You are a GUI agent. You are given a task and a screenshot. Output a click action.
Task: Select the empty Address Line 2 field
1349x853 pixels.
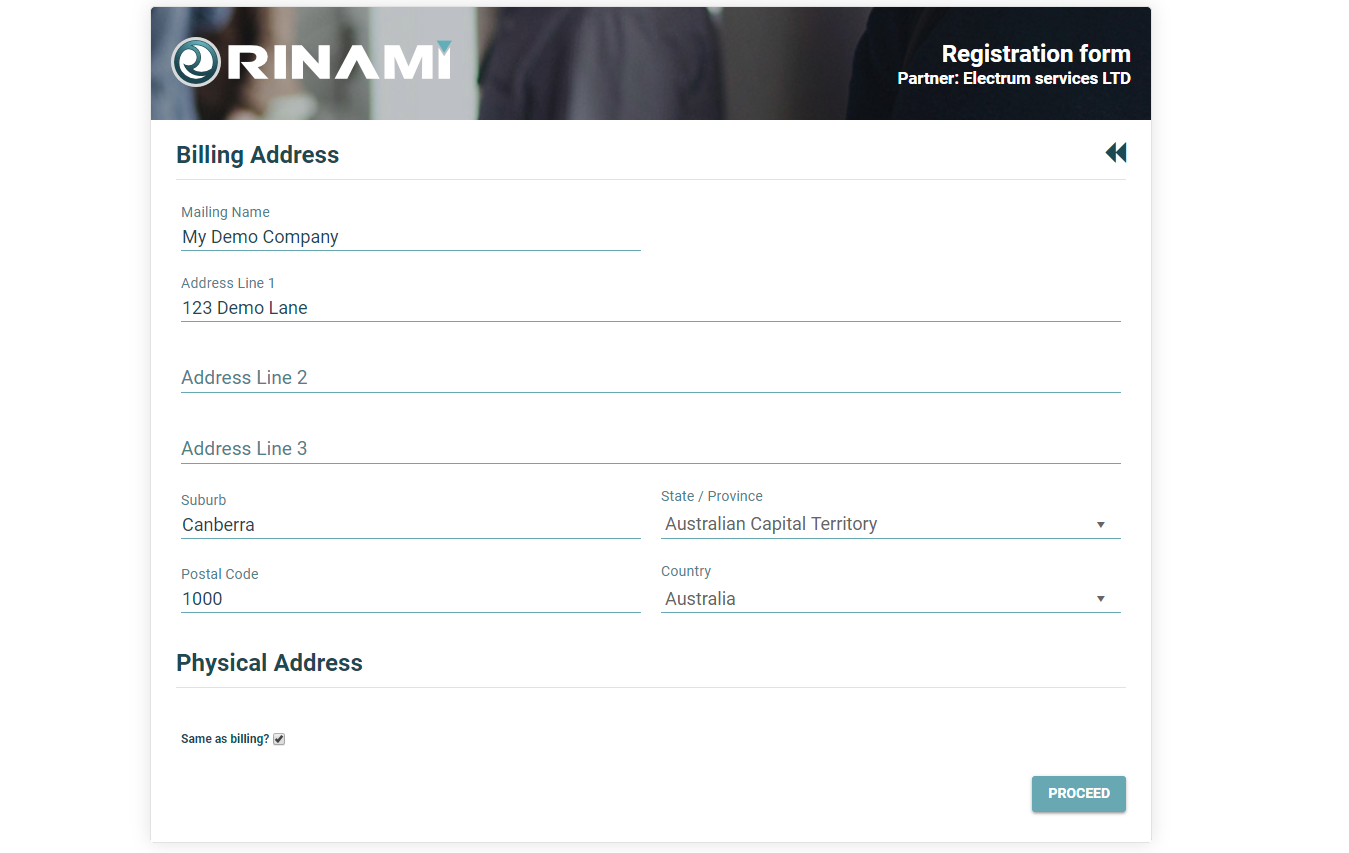click(x=650, y=378)
